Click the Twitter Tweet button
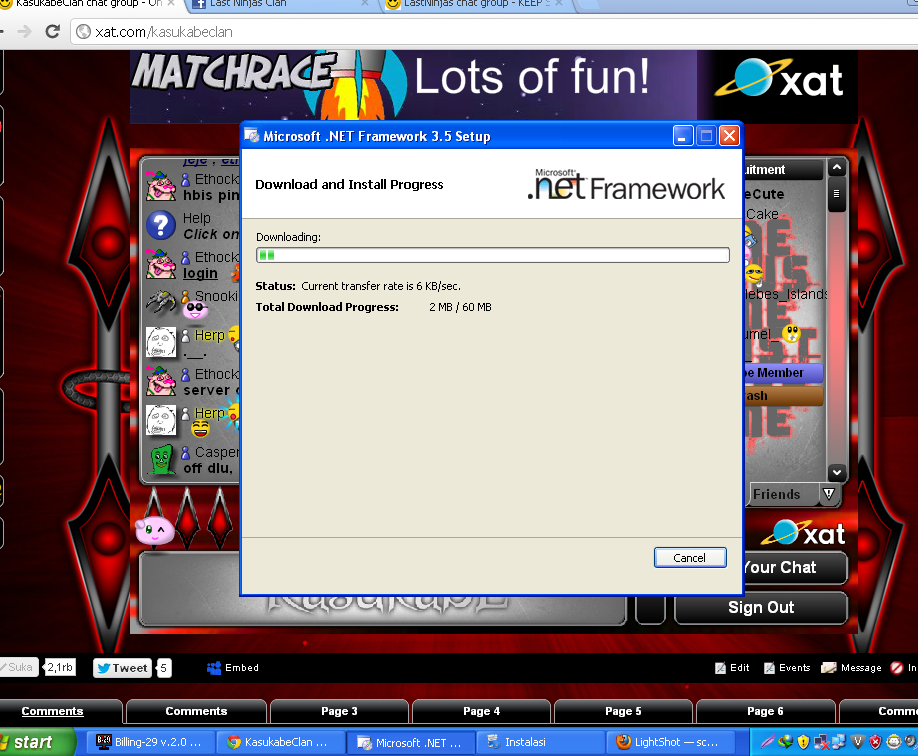Image resolution: width=918 pixels, height=756 pixels. (122, 668)
